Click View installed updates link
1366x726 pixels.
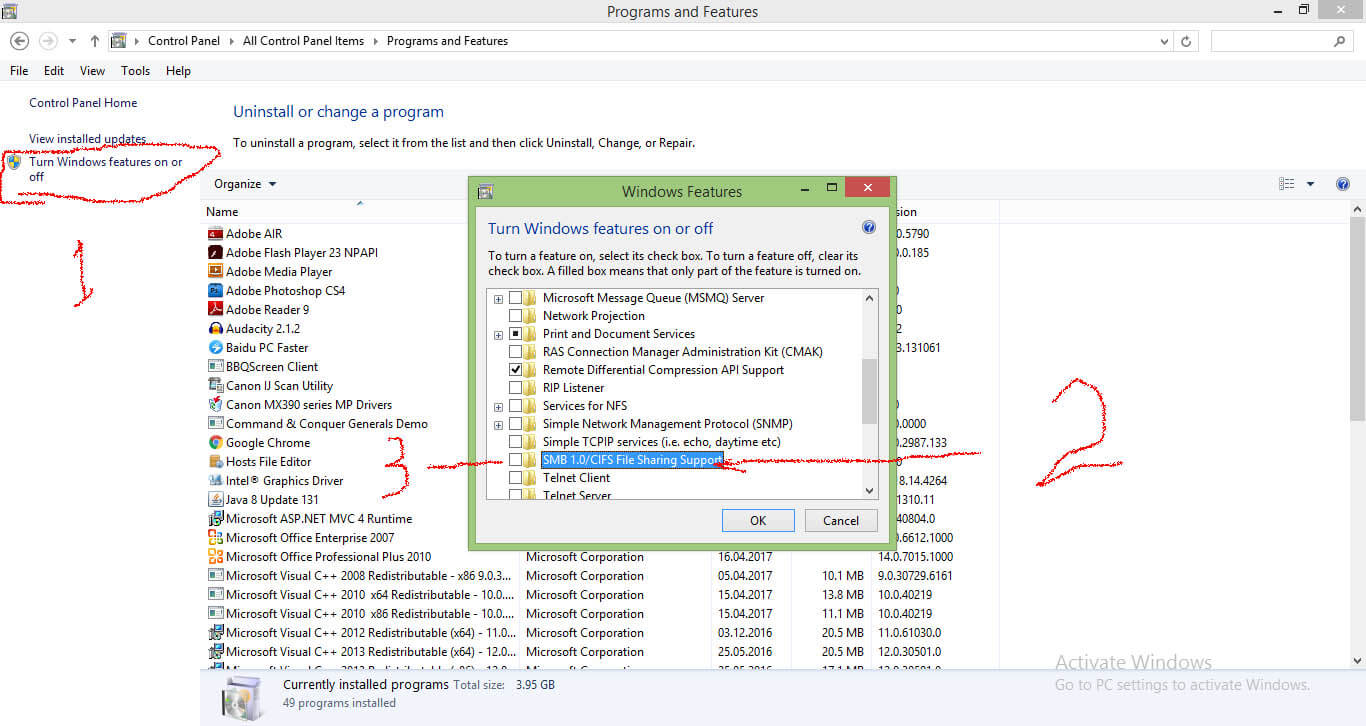pos(87,139)
